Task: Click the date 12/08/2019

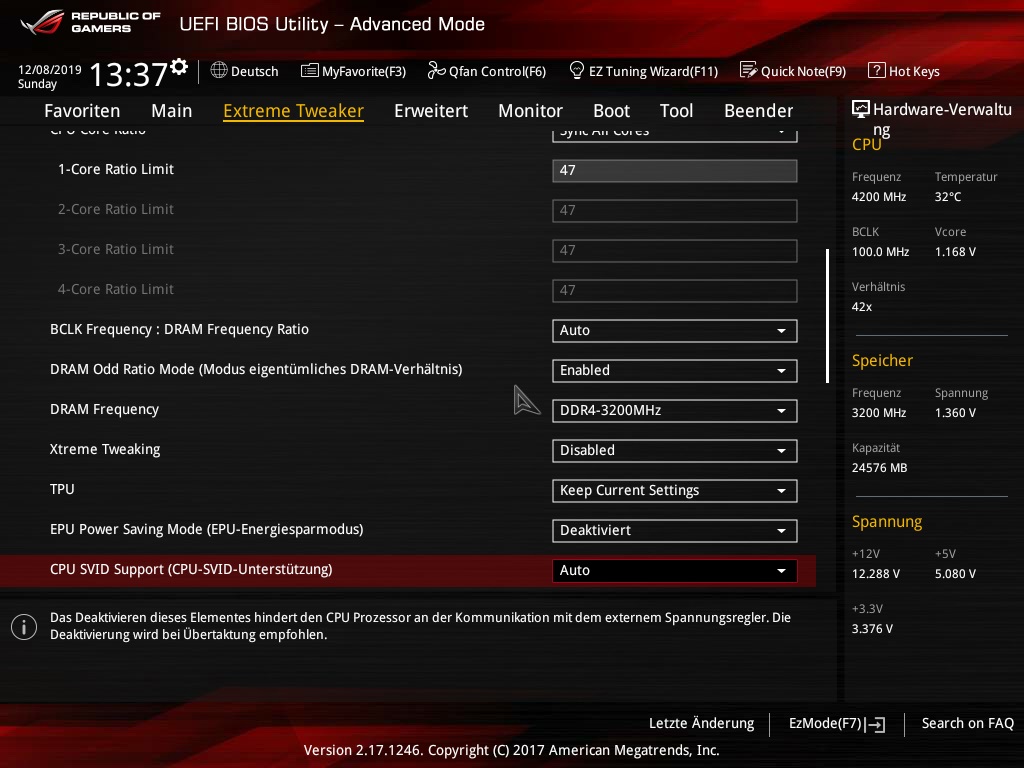Action: 50,69
